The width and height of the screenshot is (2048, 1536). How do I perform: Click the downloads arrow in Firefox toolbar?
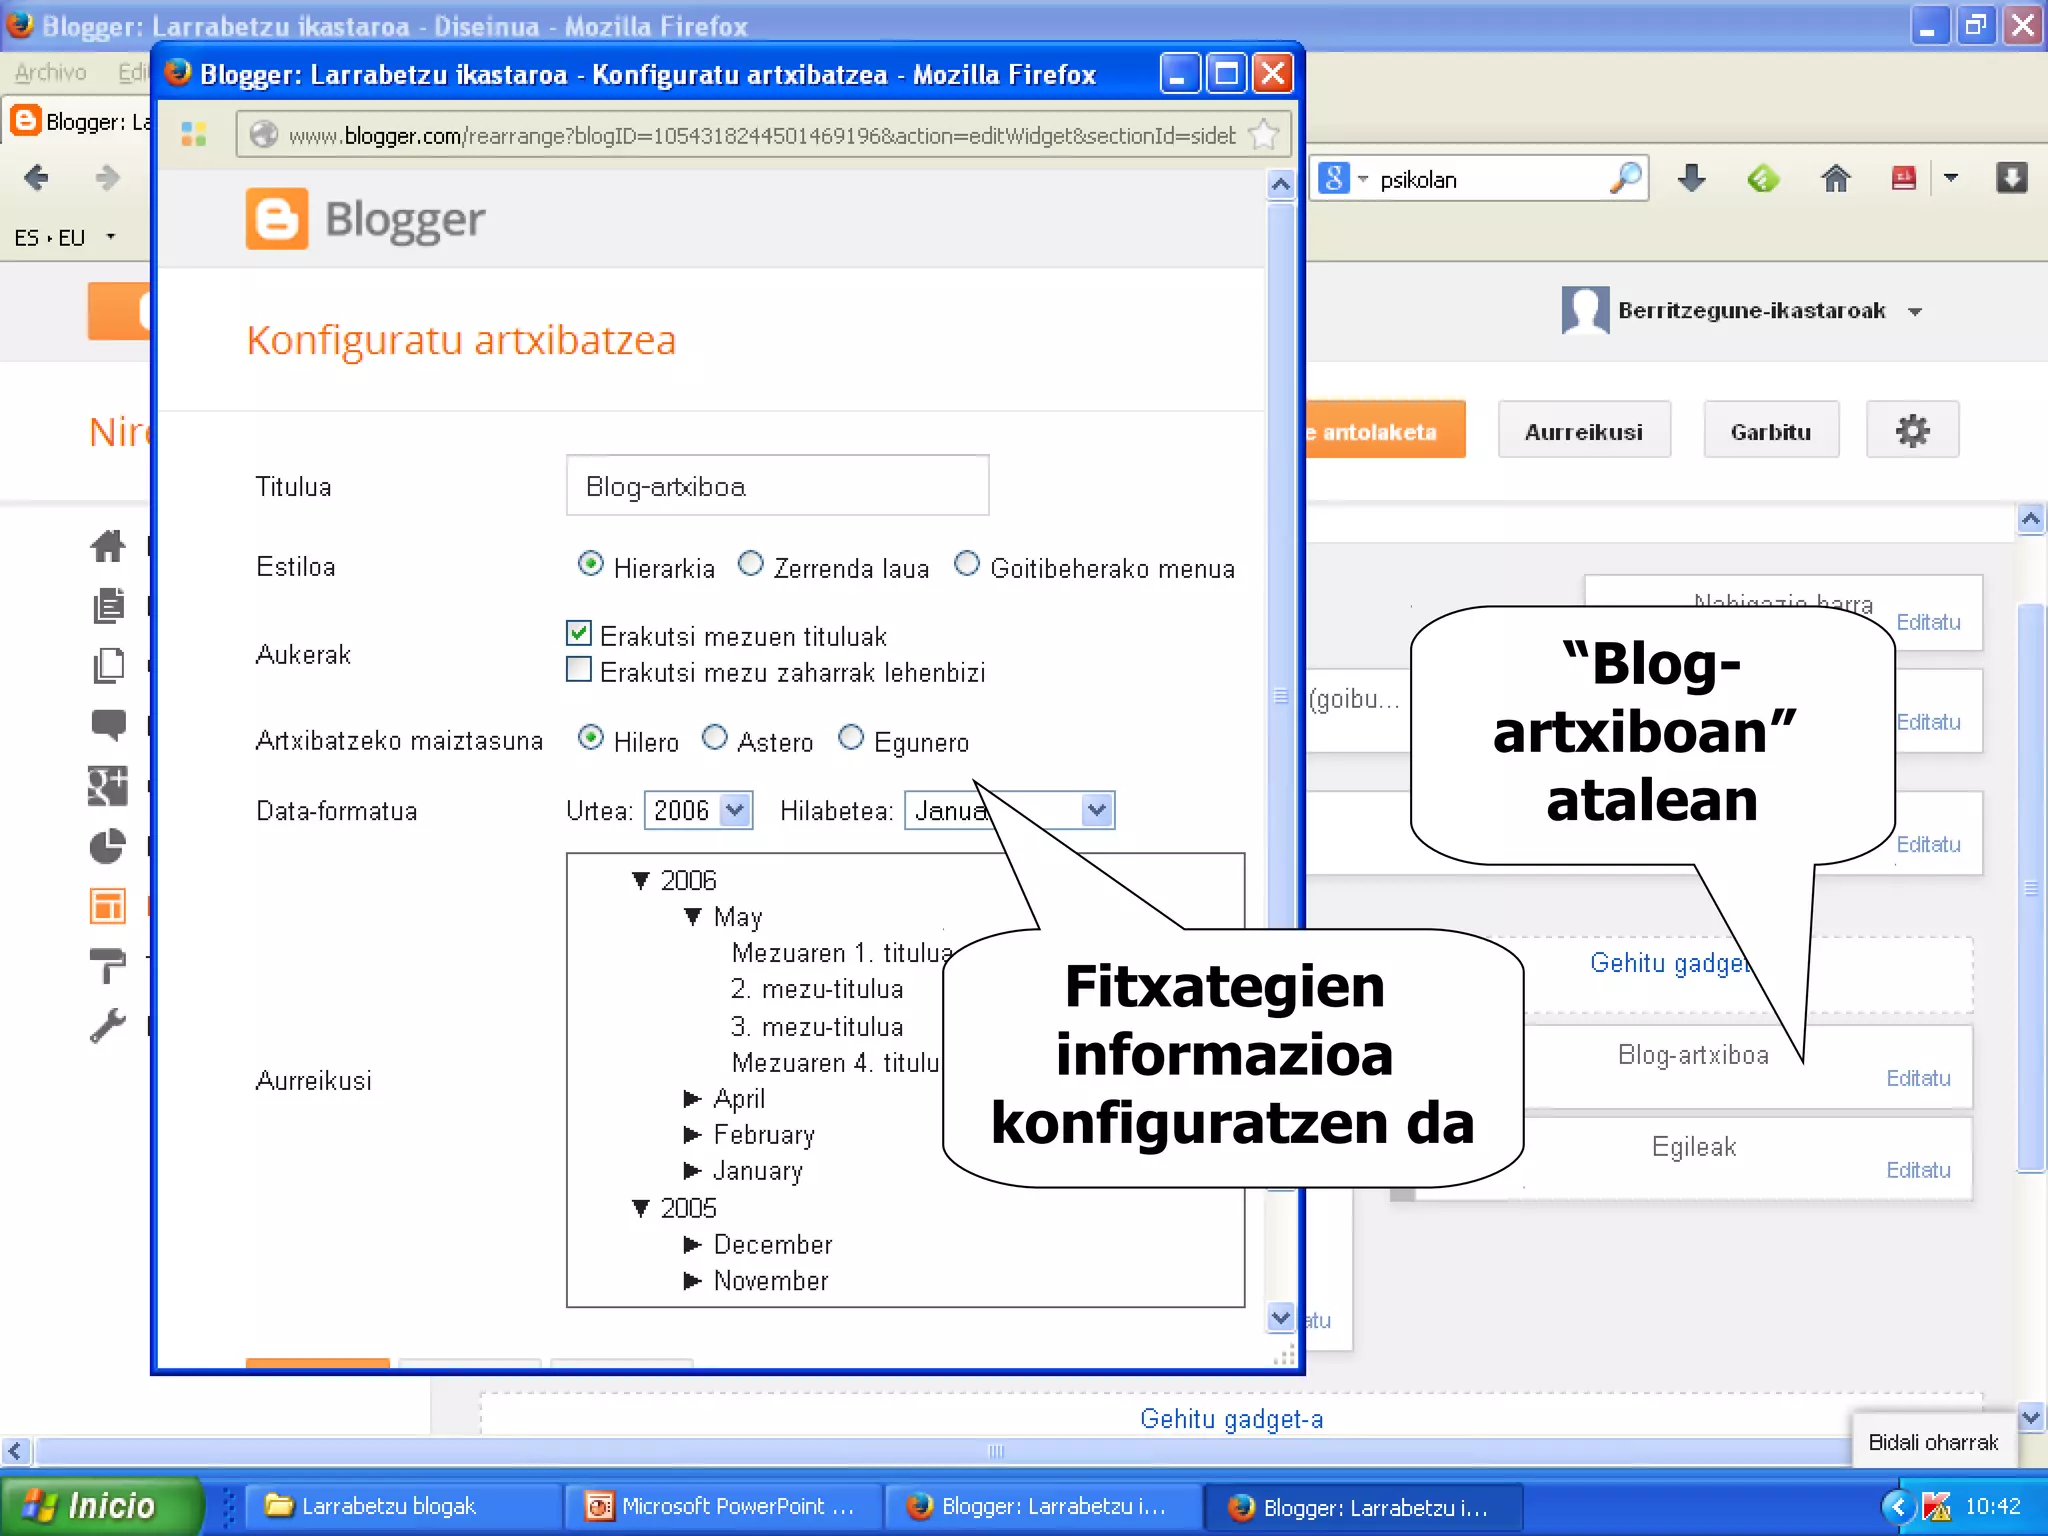tap(1691, 179)
